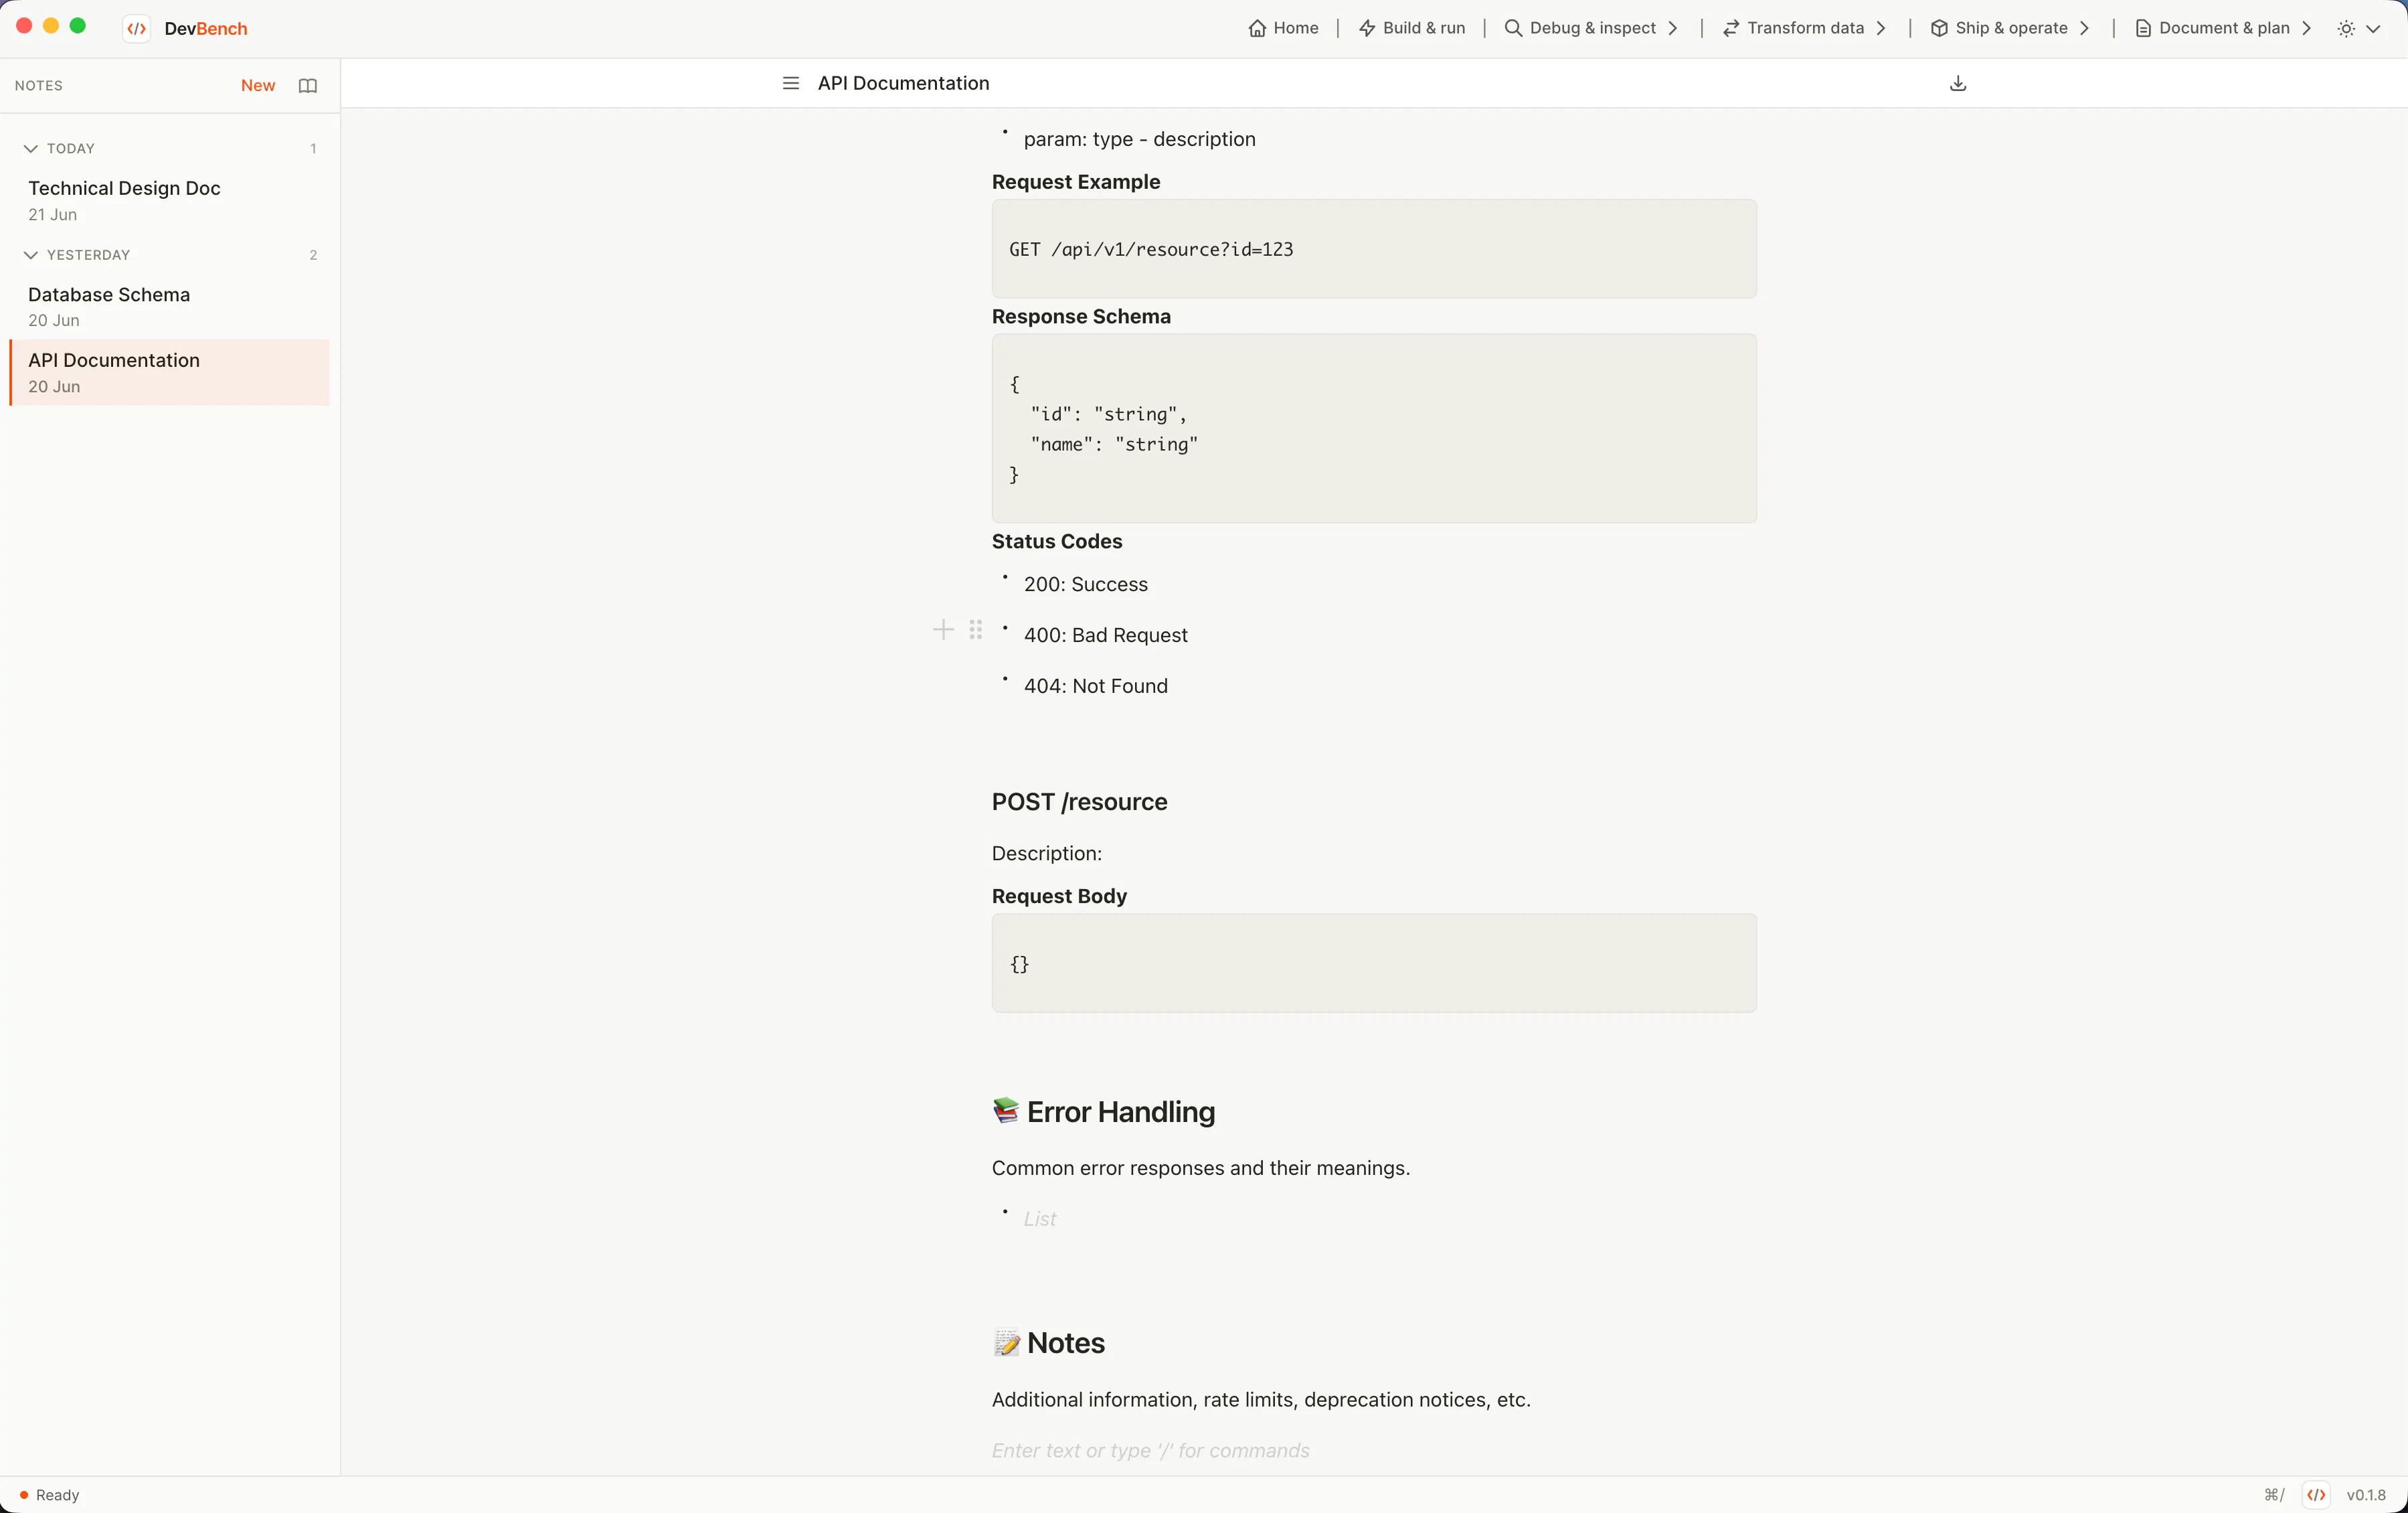The image size is (2408, 1513).
Task: Click the '200: Success' bullet
Action: pos(1085,584)
